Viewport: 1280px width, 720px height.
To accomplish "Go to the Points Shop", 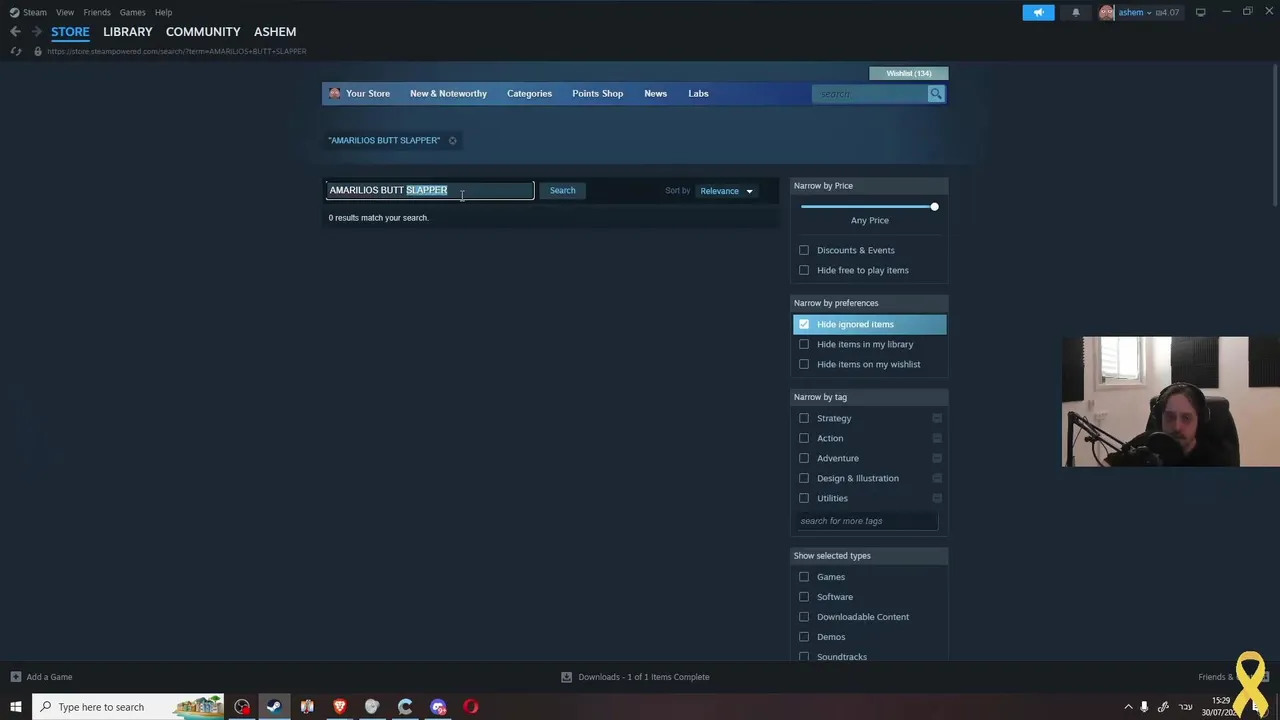I will [597, 94].
